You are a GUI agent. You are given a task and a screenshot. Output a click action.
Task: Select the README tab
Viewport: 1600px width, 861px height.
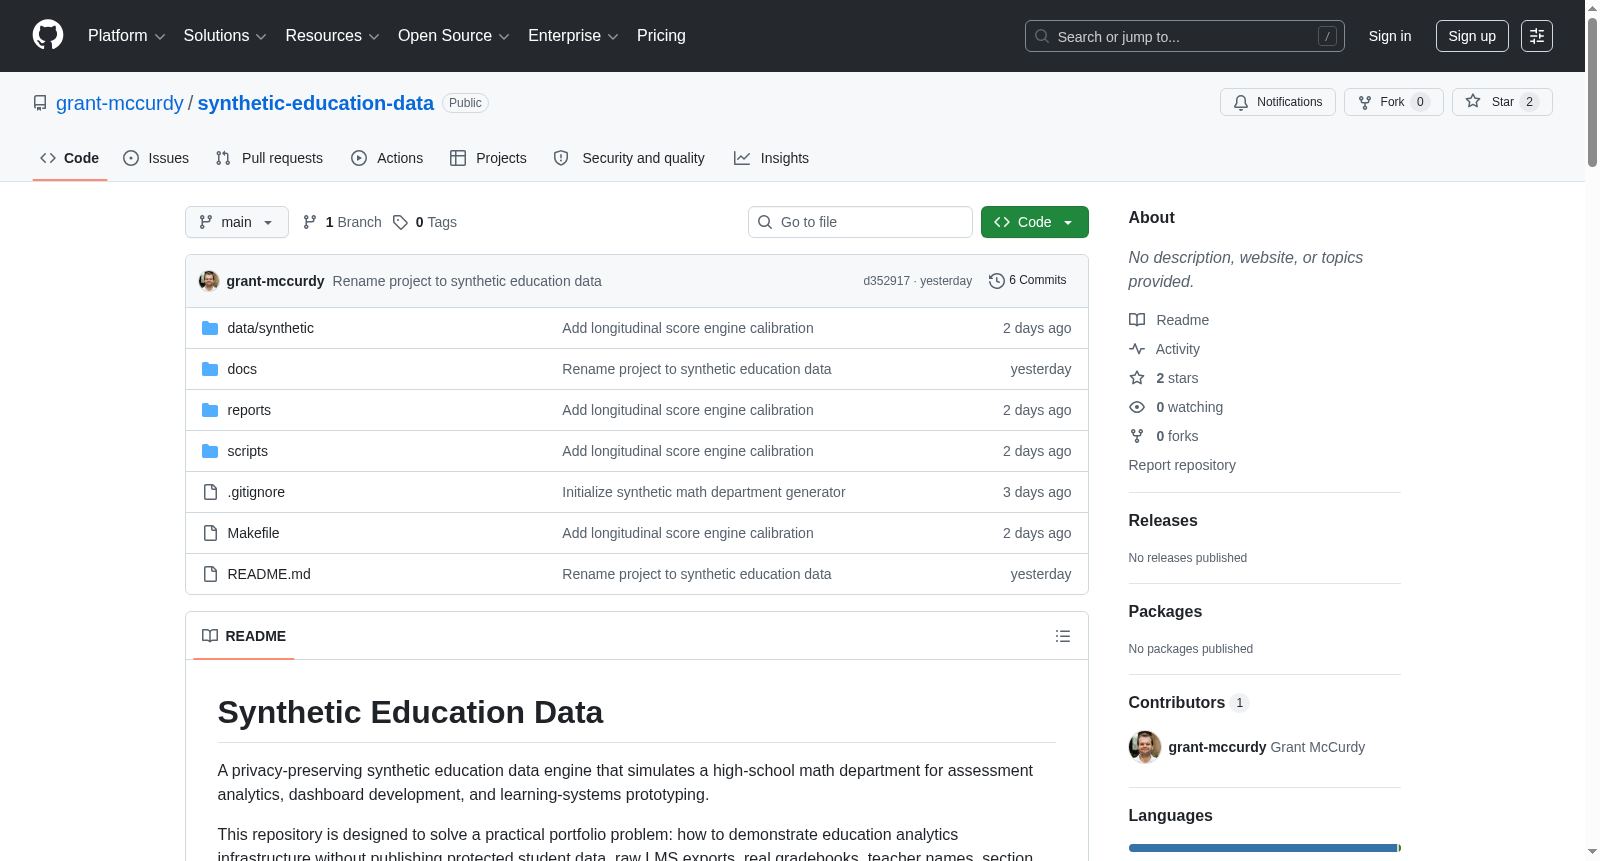(244, 636)
